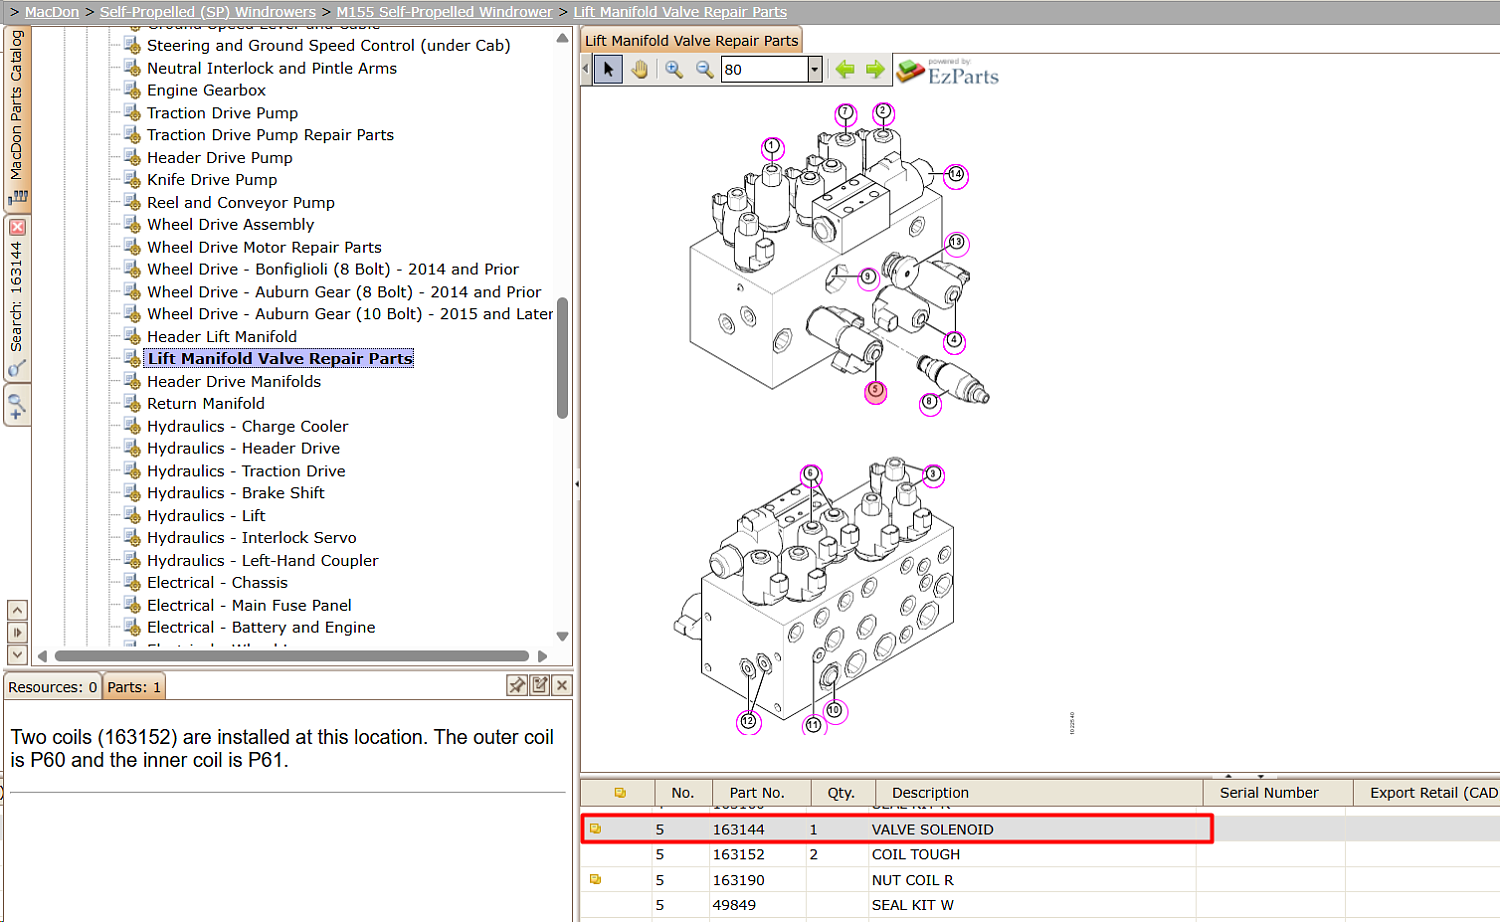Click callout bubble 4 on the diagram
1500x922 pixels.
point(955,340)
